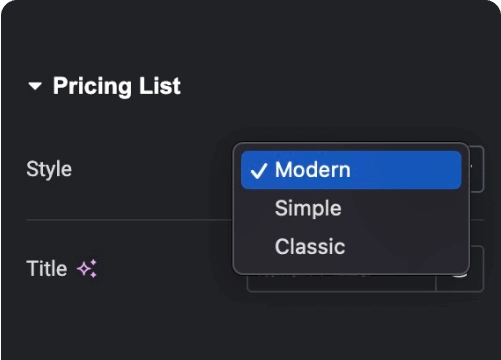This screenshot has width=501, height=360.
Task: Generate title with the purple AI stars
Action: pos(87,268)
